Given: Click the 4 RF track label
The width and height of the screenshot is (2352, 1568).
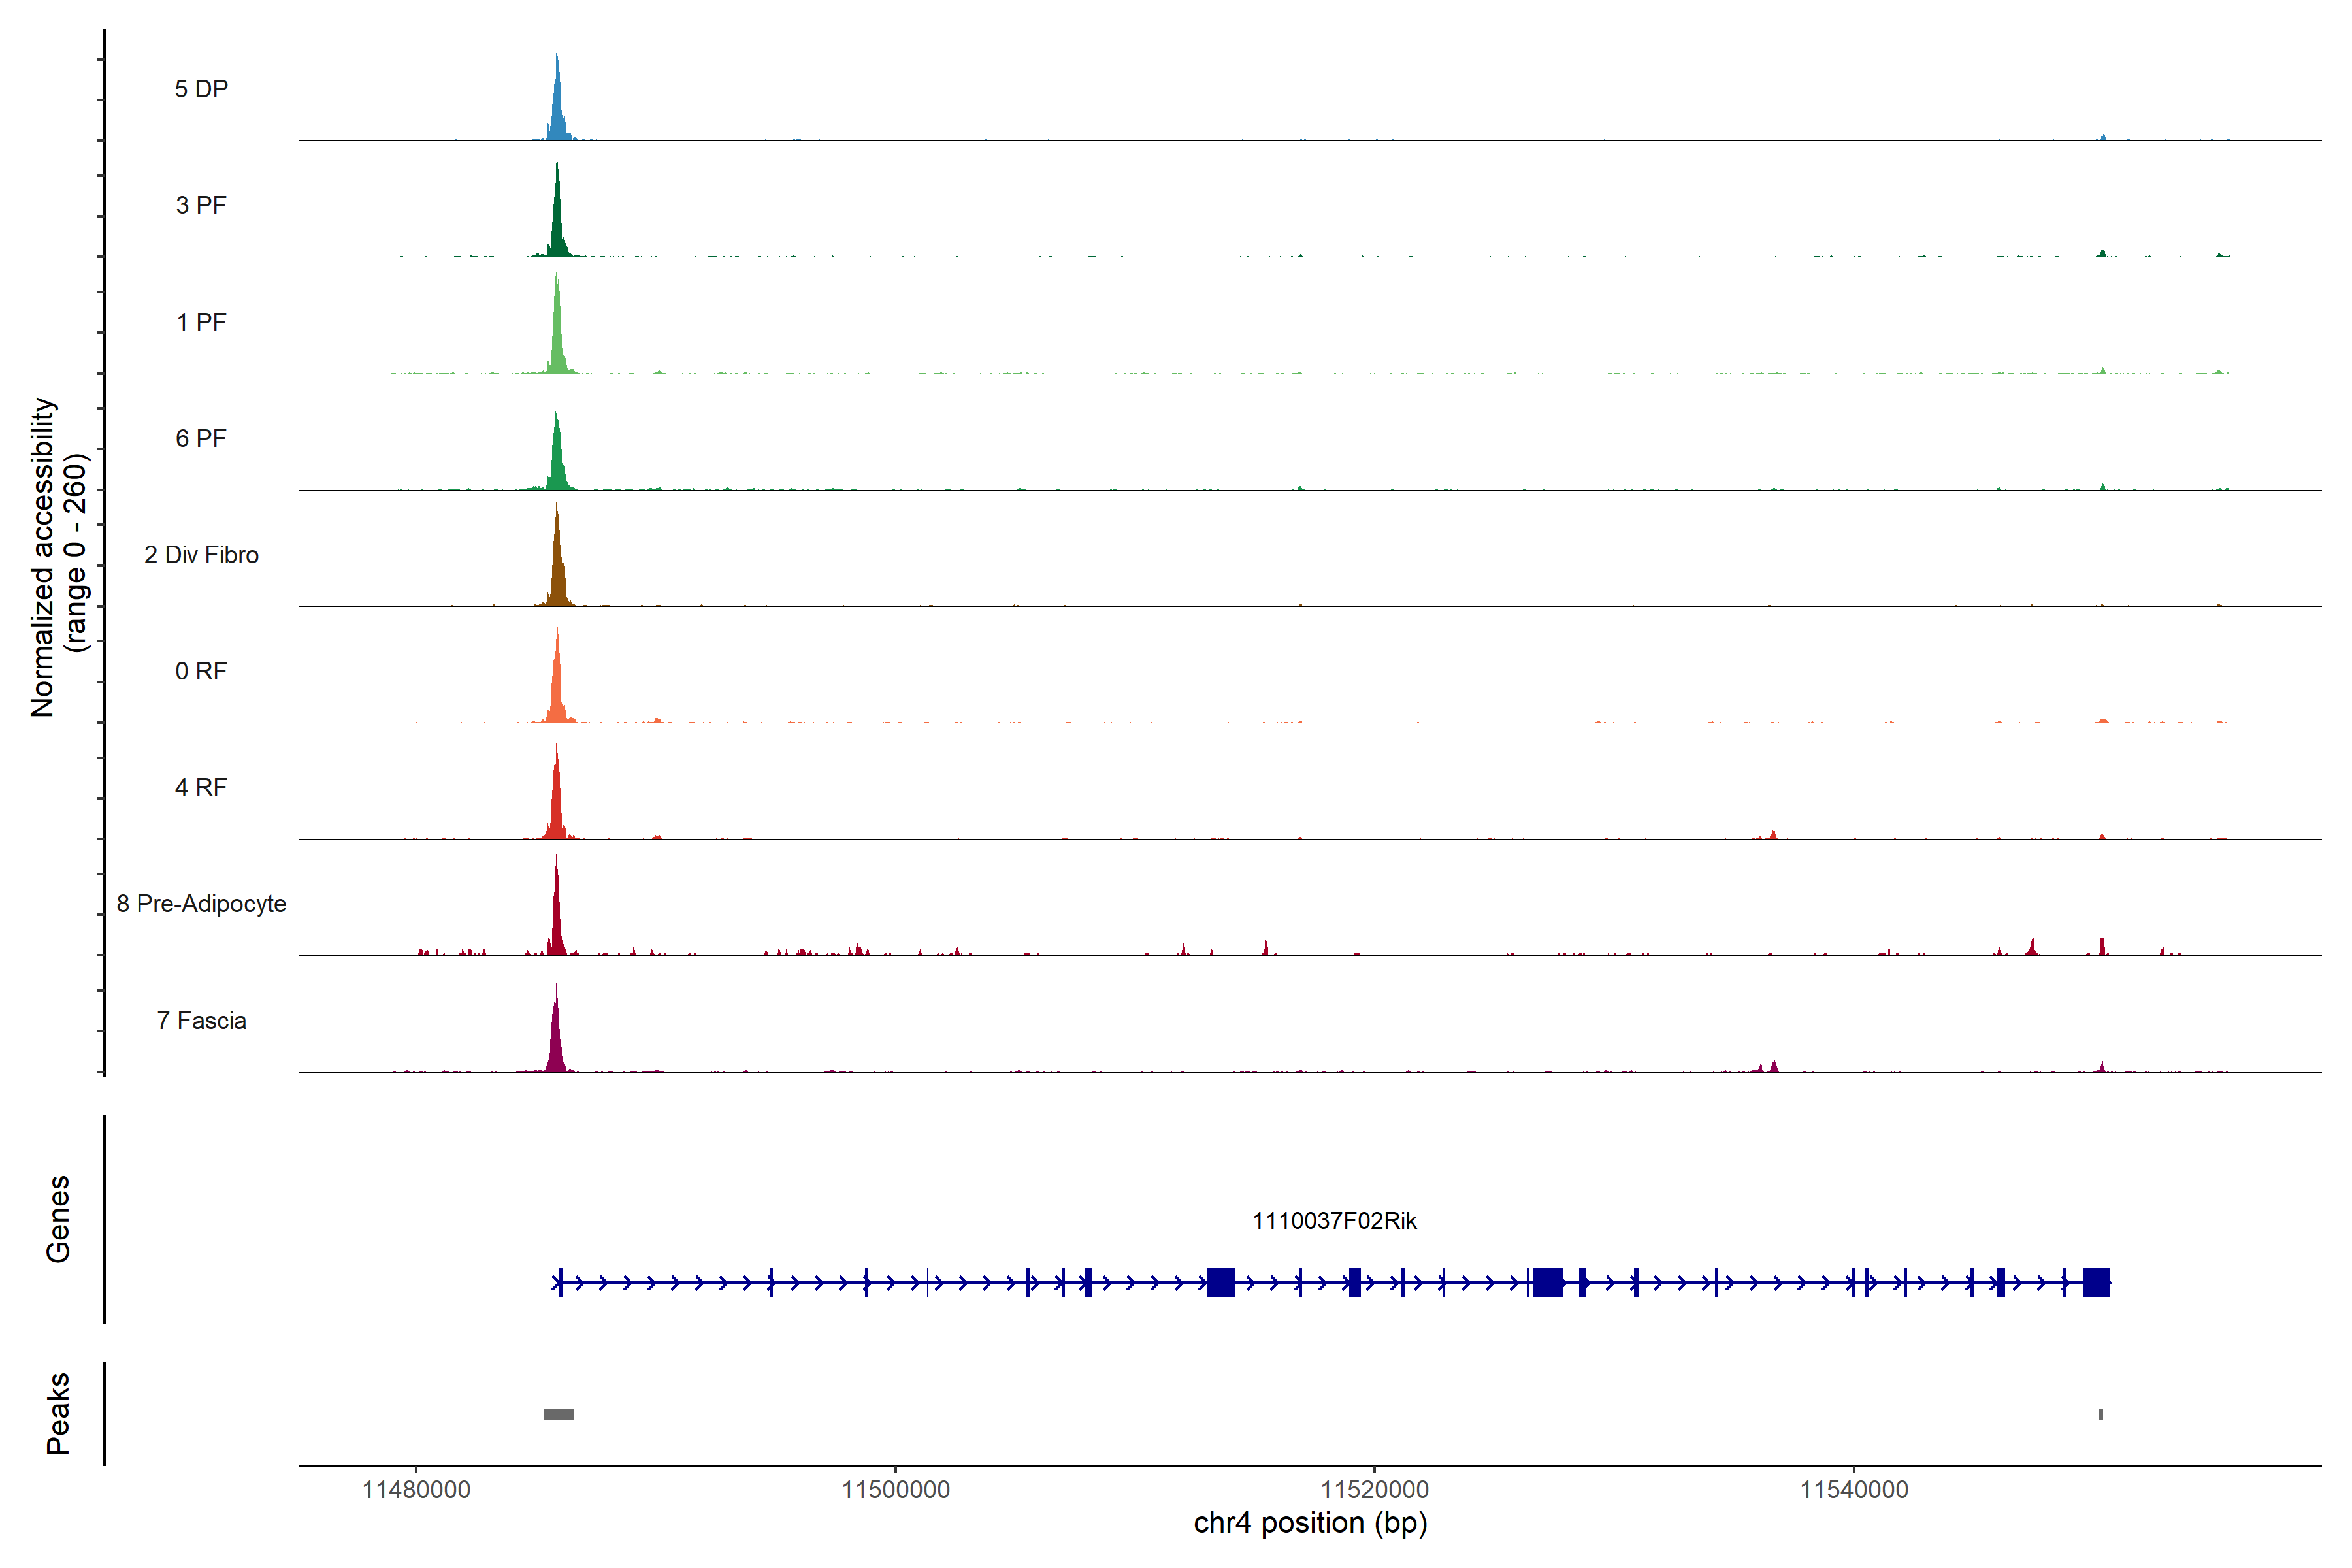Looking at the screenshot, I should 201,787.
